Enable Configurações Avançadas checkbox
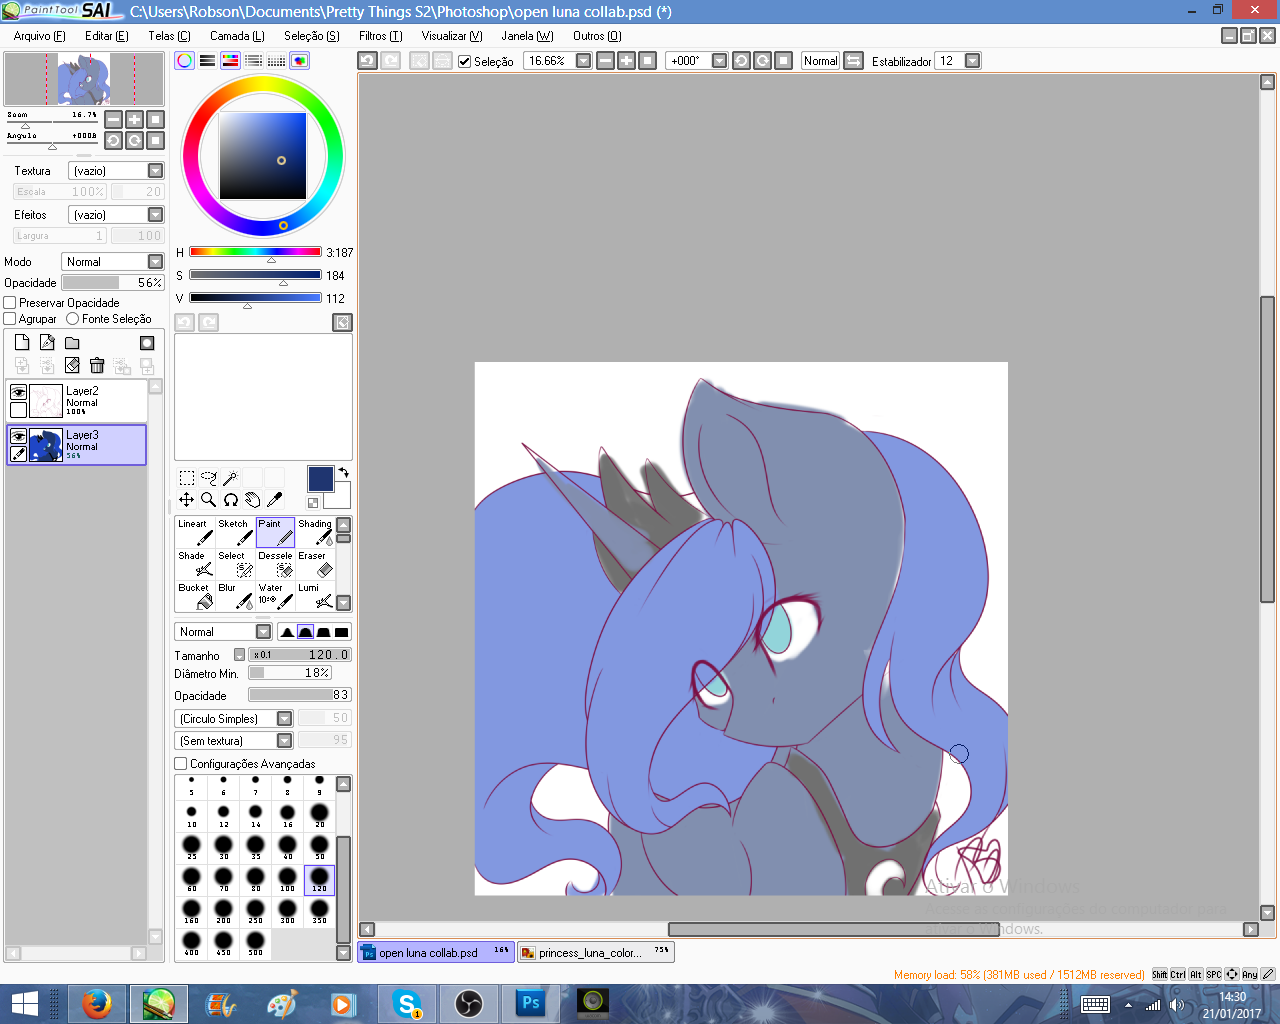The height and width of the screenshot is (1024, 1280). pos(181,764)
